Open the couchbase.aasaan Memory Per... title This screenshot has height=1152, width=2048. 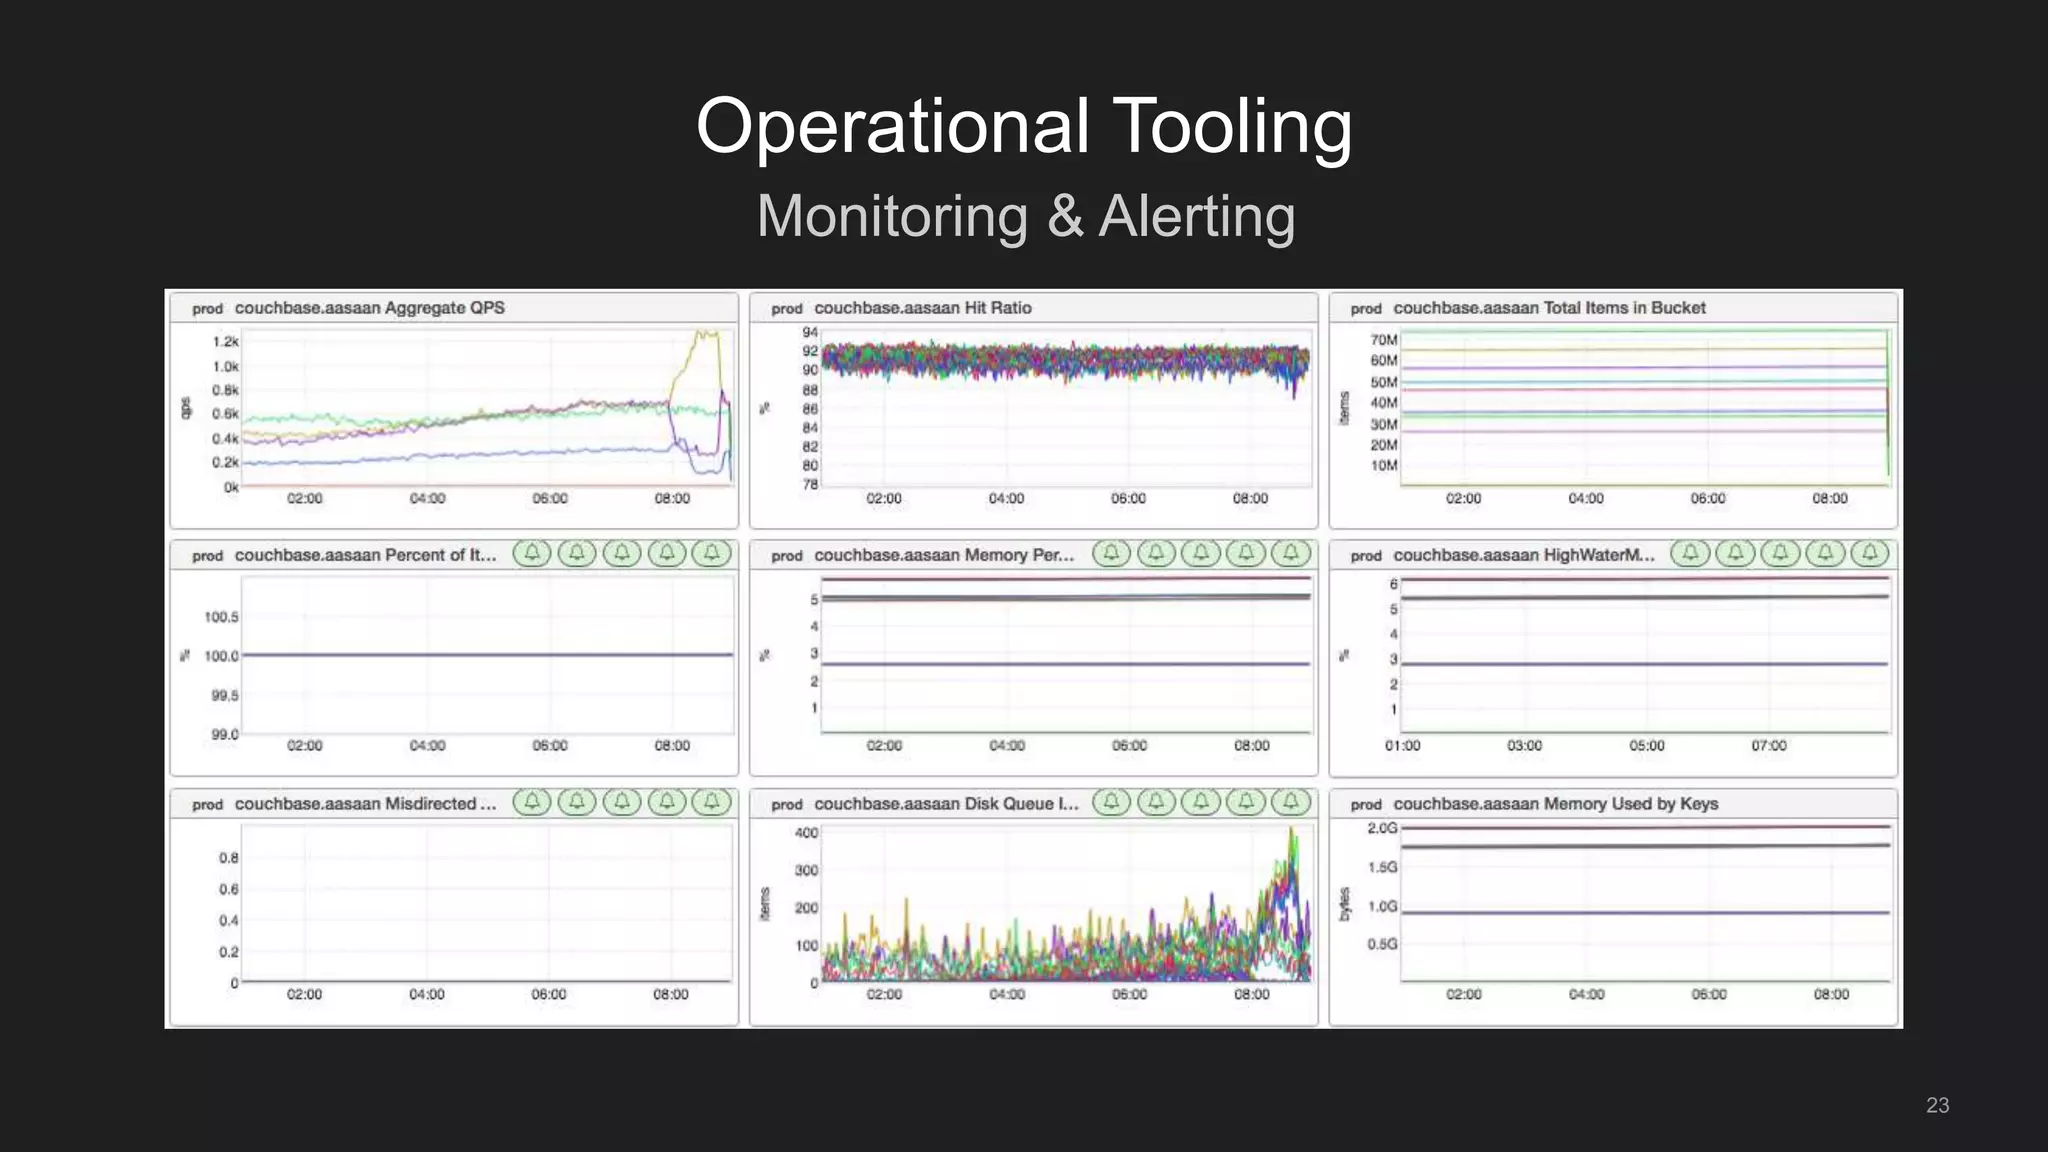944,555
